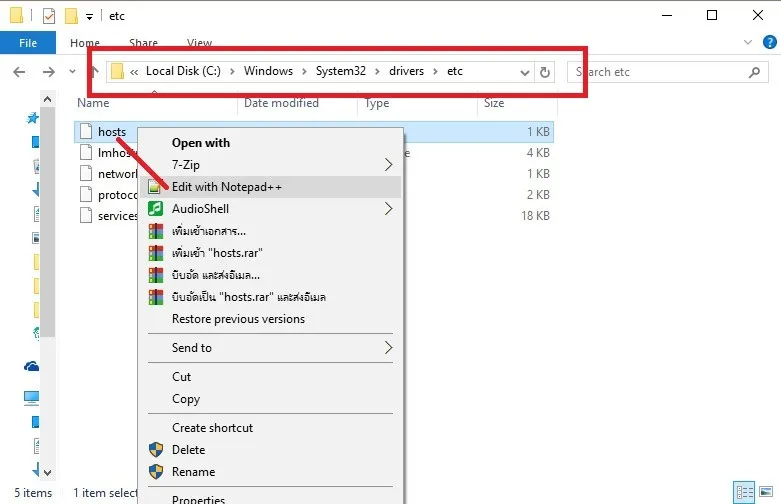The width and height of the screenshot is (781, 504).
Task: Open the 7-Zip submenu entry
Action: (270, 165)
